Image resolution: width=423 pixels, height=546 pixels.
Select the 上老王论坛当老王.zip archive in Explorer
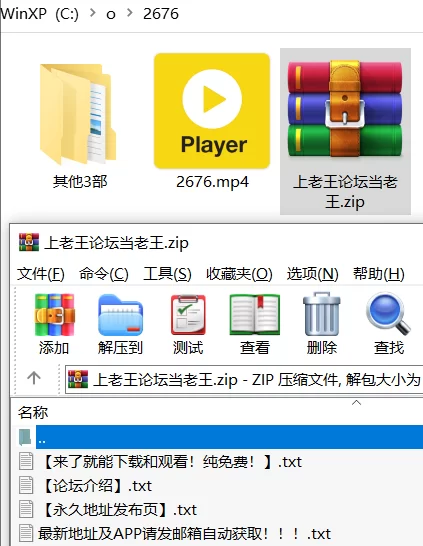345,132
